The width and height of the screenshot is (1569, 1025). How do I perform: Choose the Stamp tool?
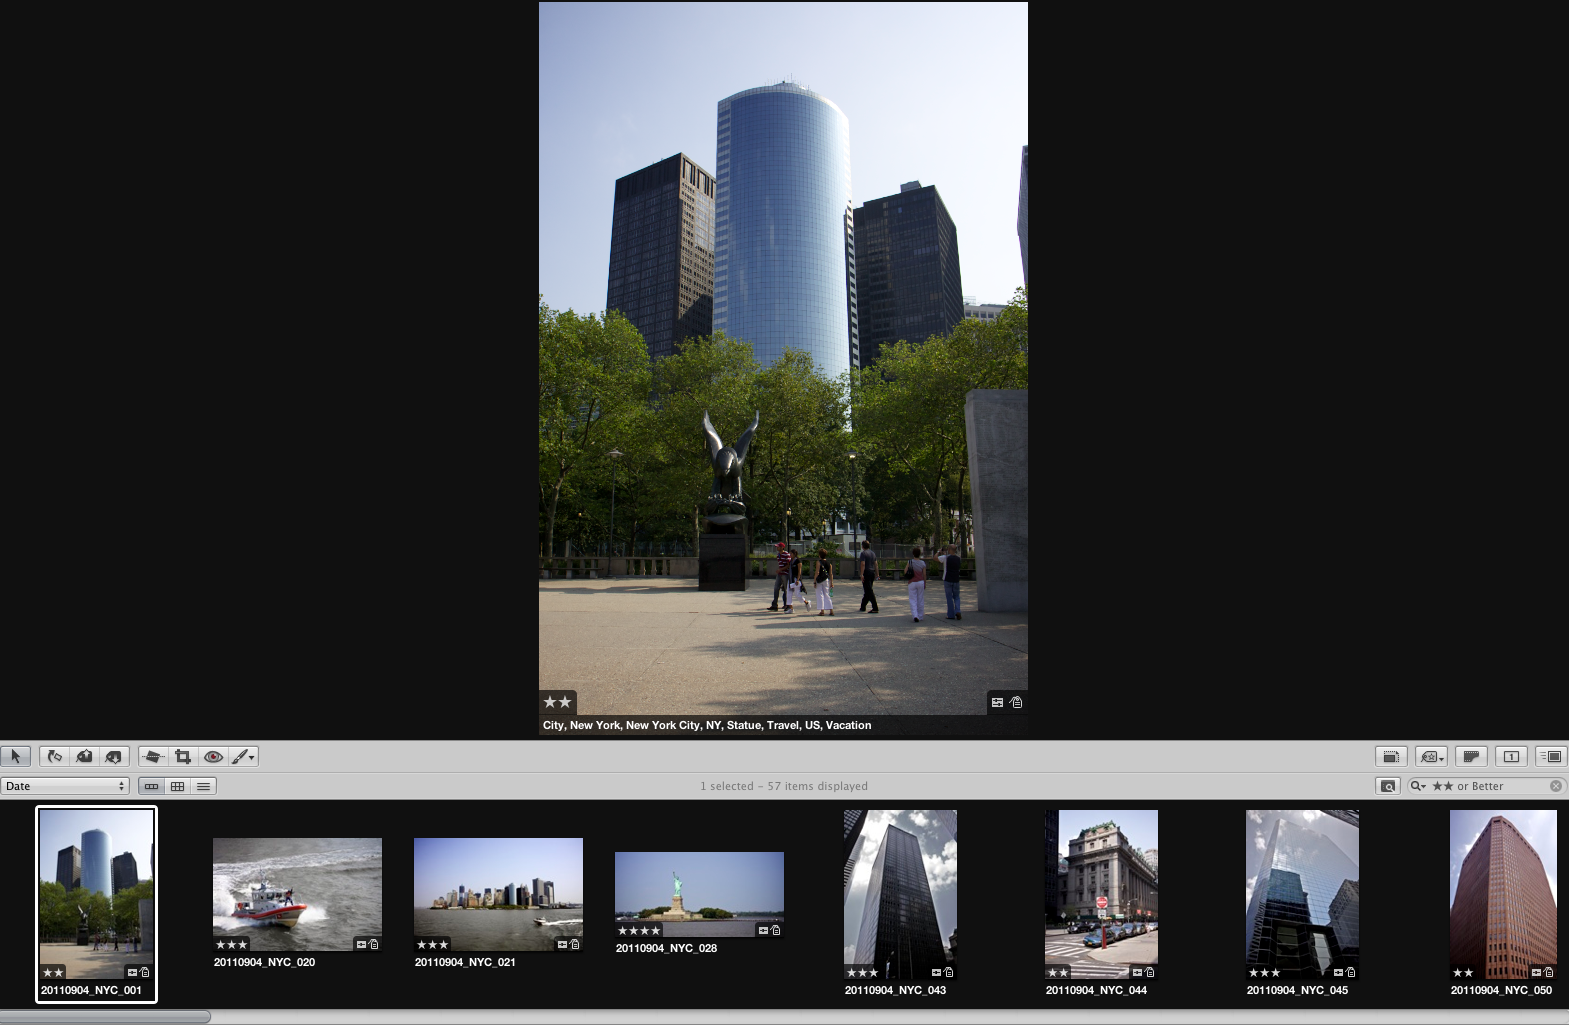(x=114, y=757)
